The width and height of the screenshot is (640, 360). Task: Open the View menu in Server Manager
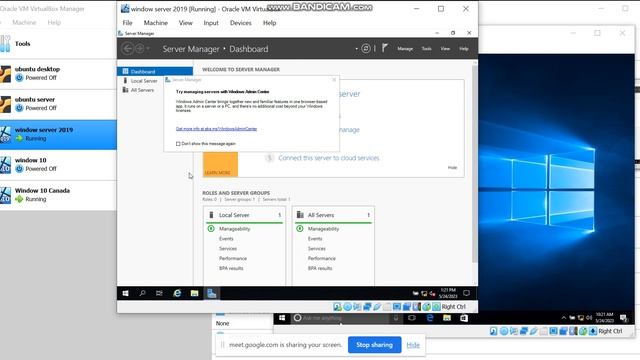coord(445,49)
